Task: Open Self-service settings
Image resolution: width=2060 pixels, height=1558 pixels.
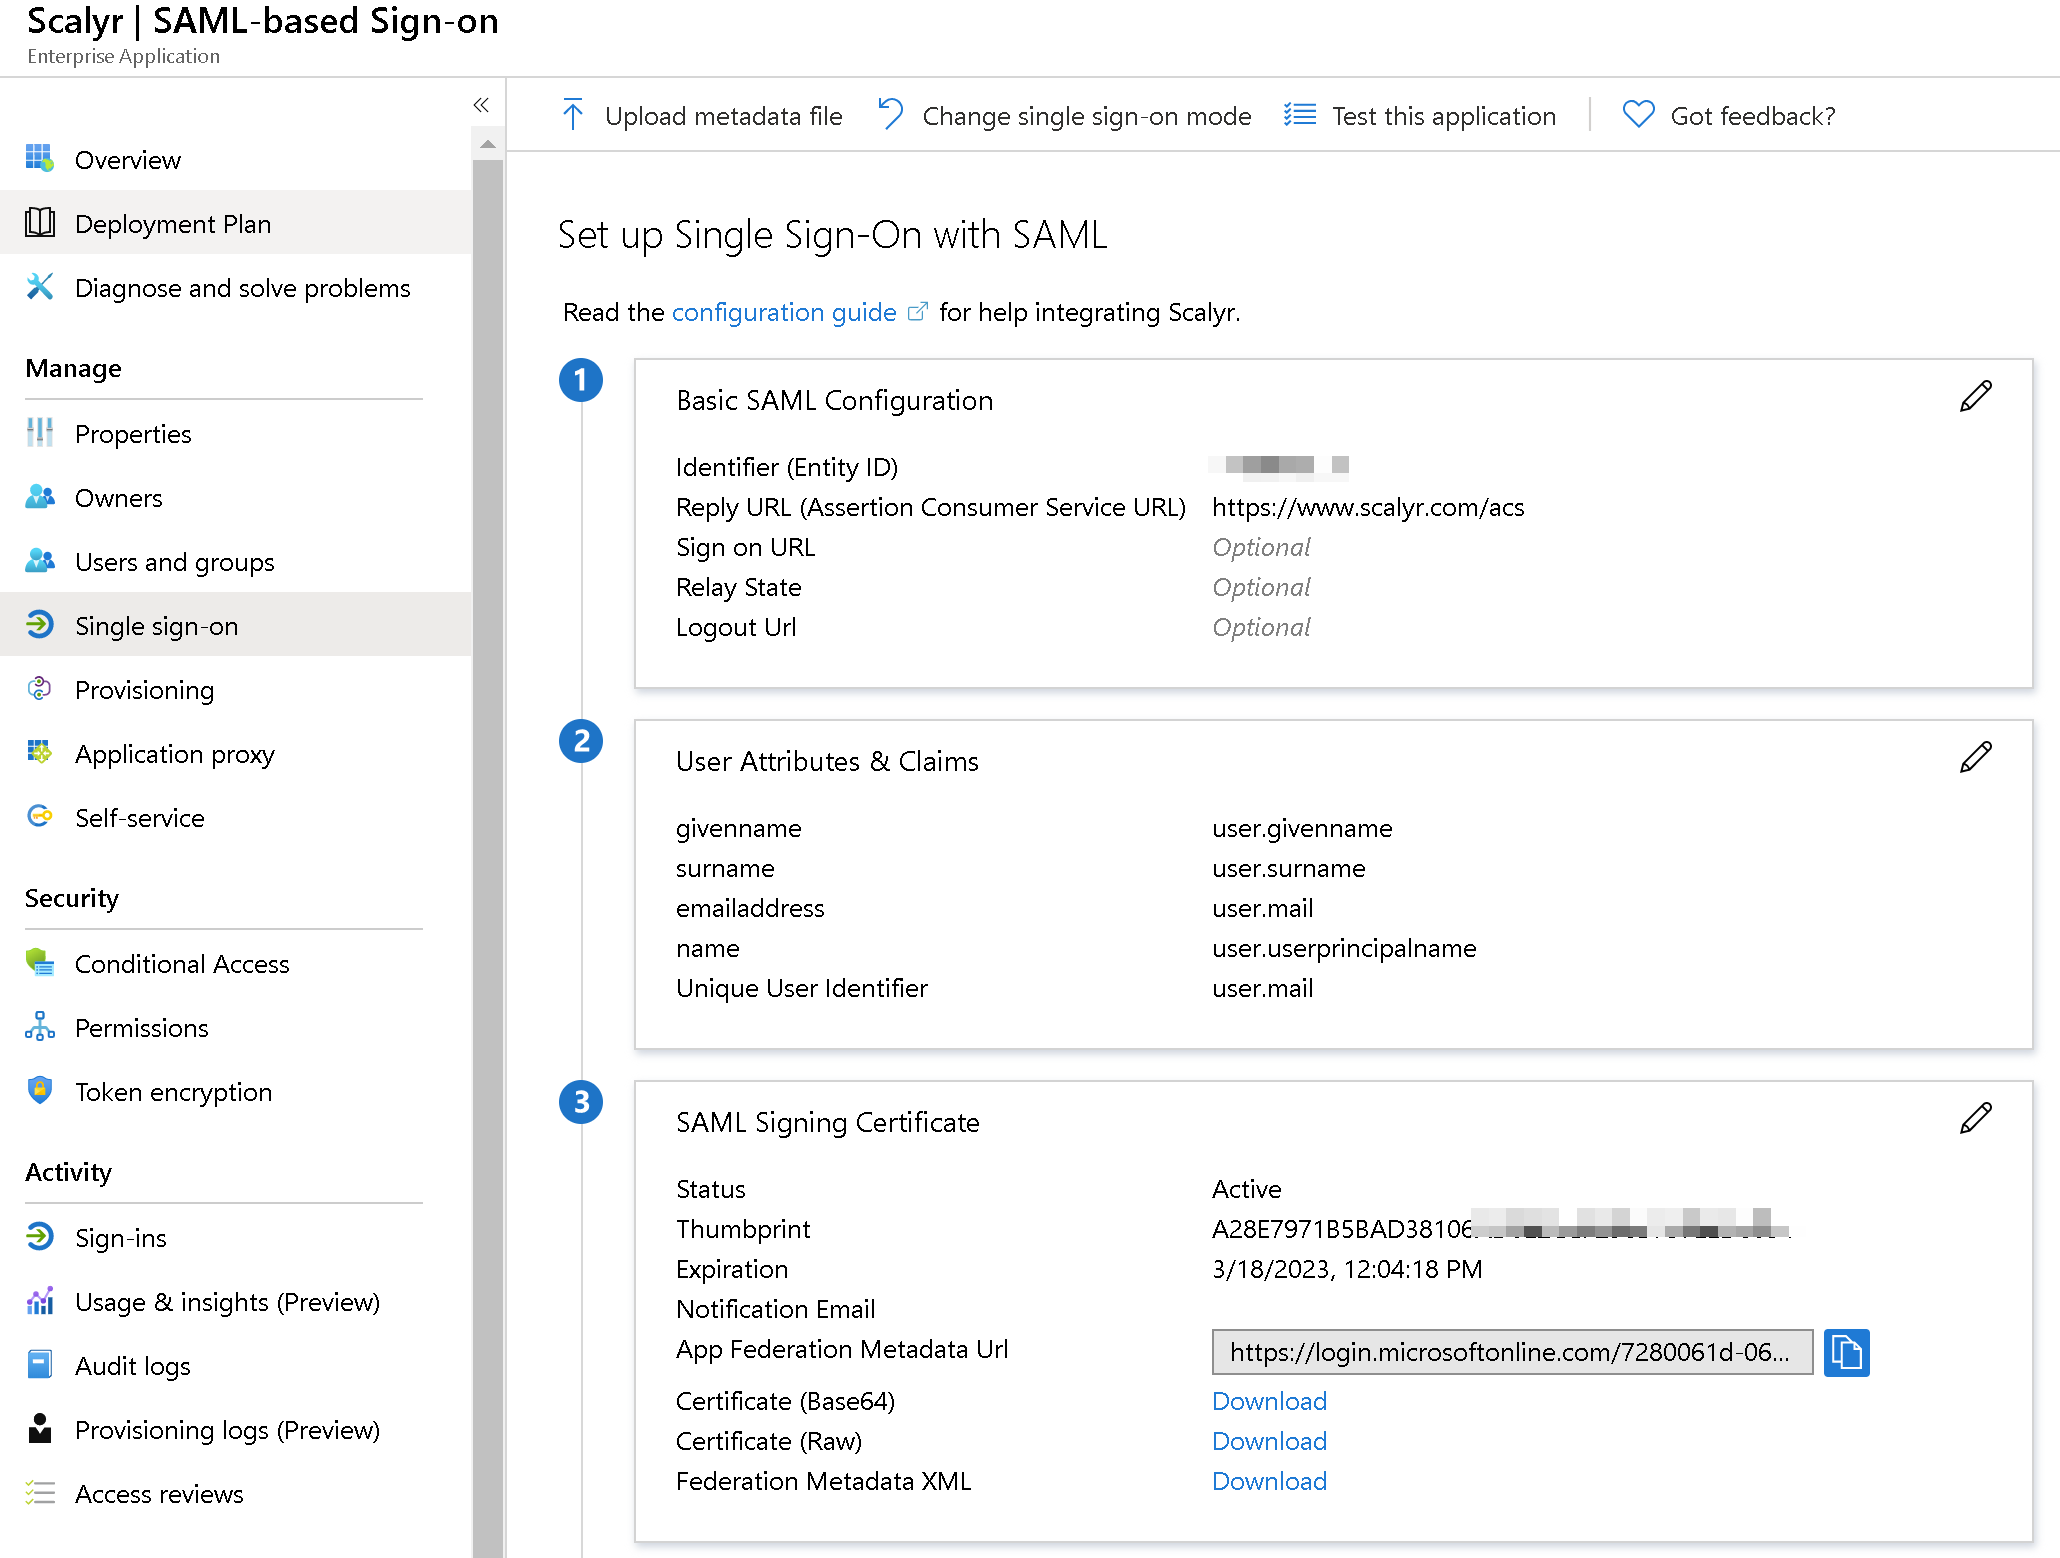Action: [236, 818]
